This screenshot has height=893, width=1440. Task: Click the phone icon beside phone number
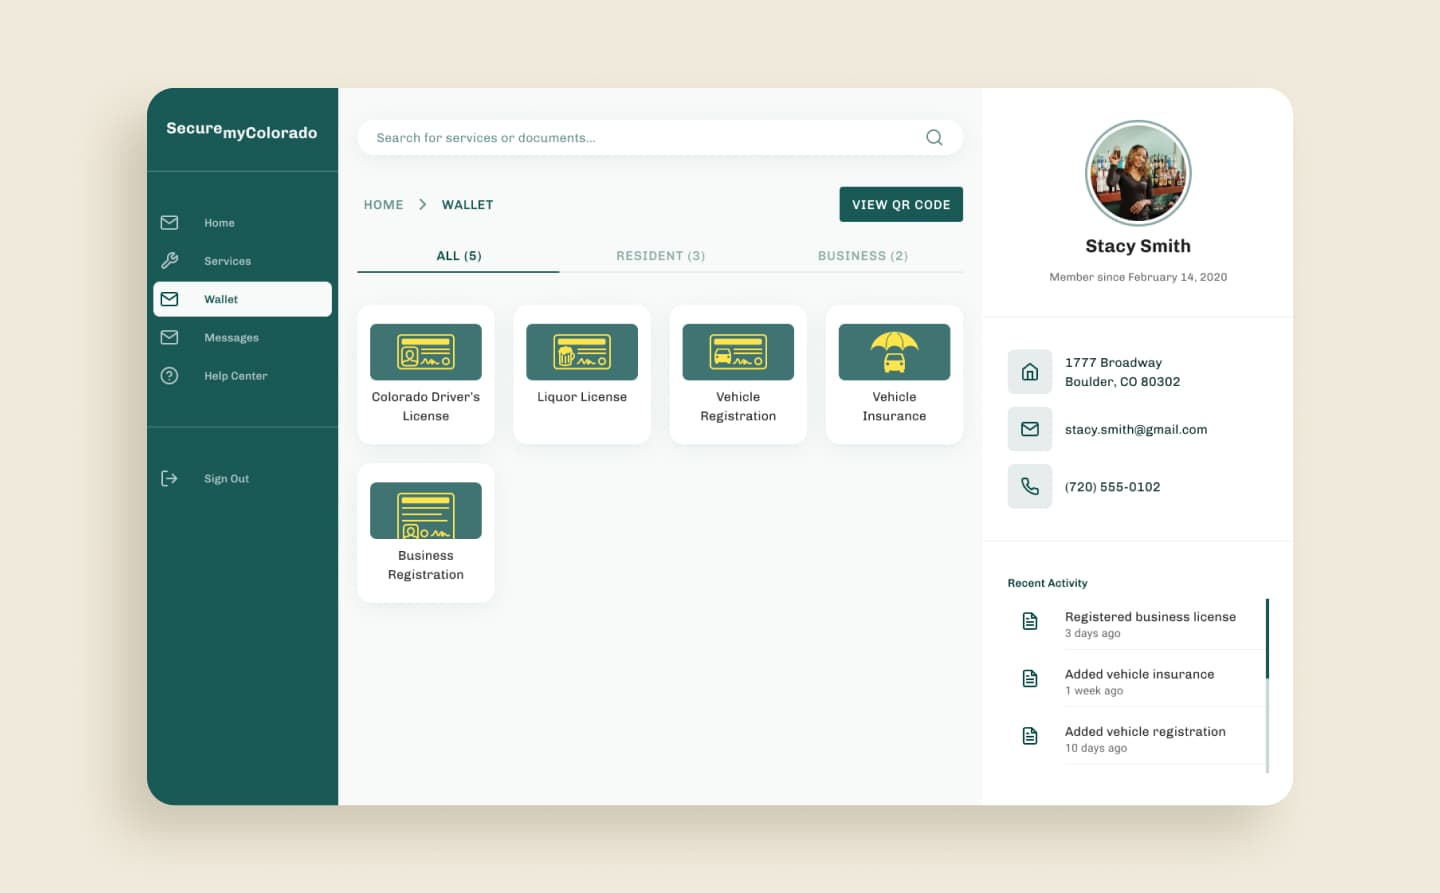tap(1029, 487)
